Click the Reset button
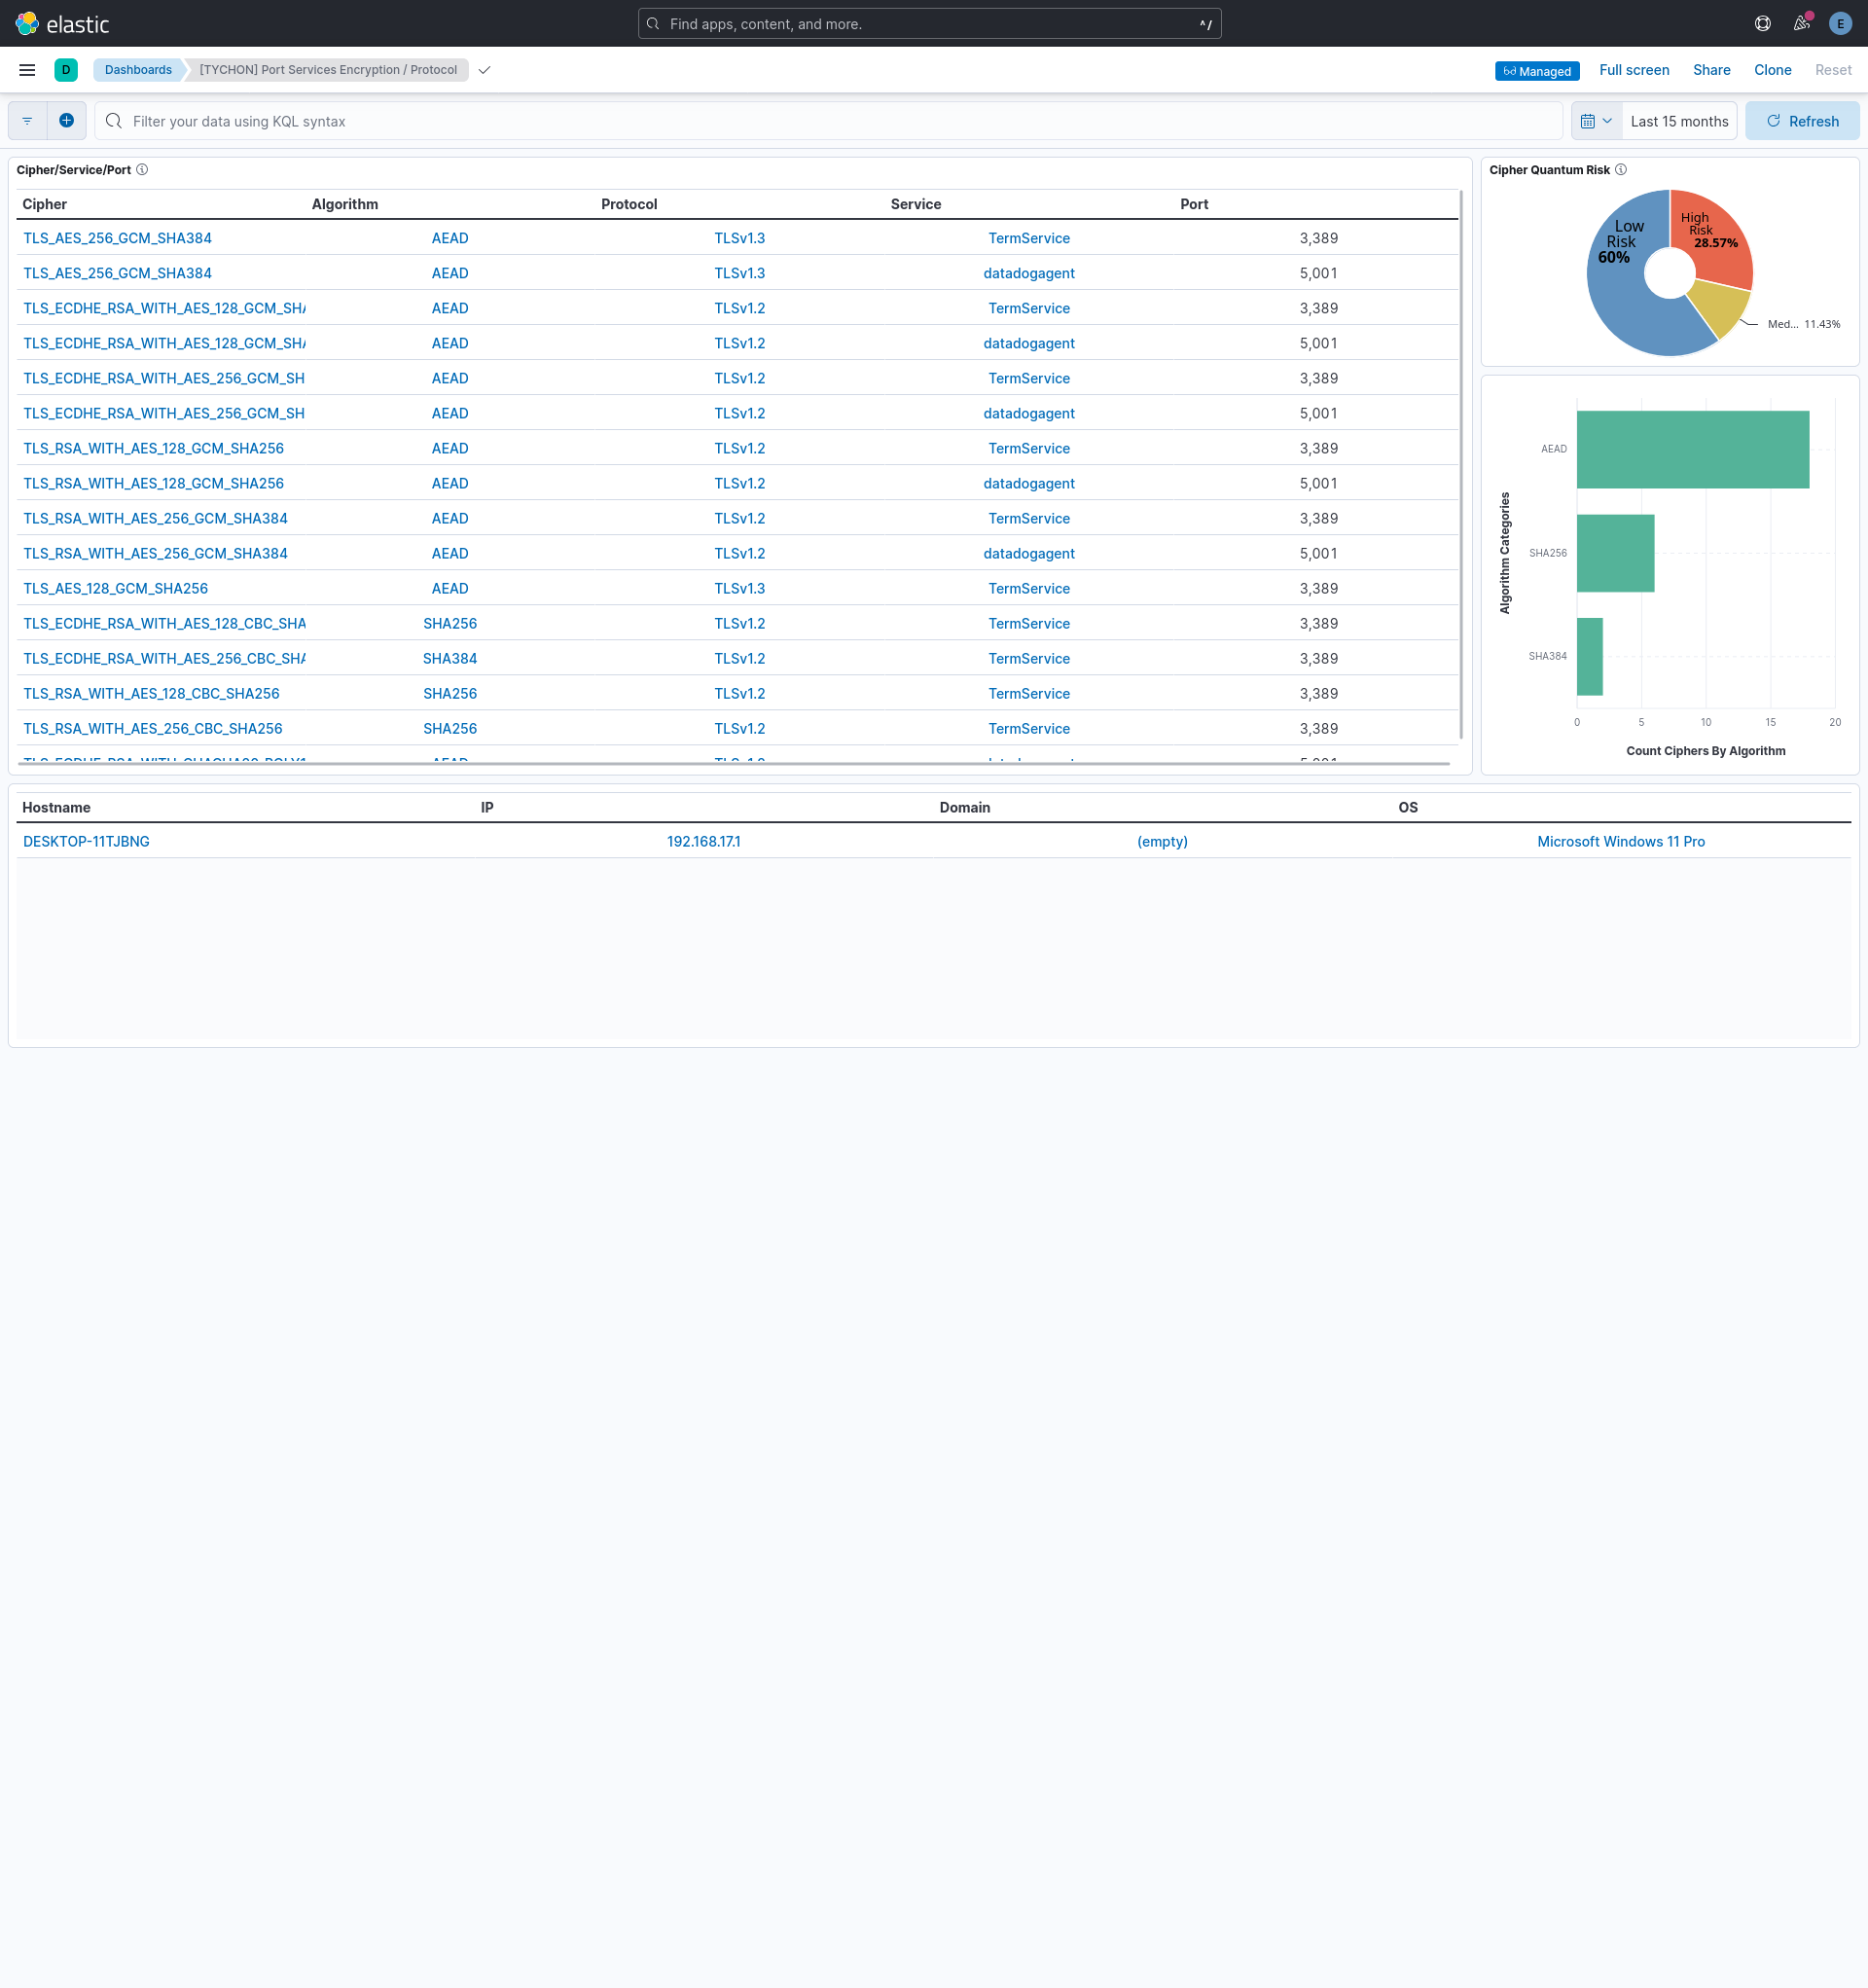The image size is (1868, 1988). (x=1833, y=70)
